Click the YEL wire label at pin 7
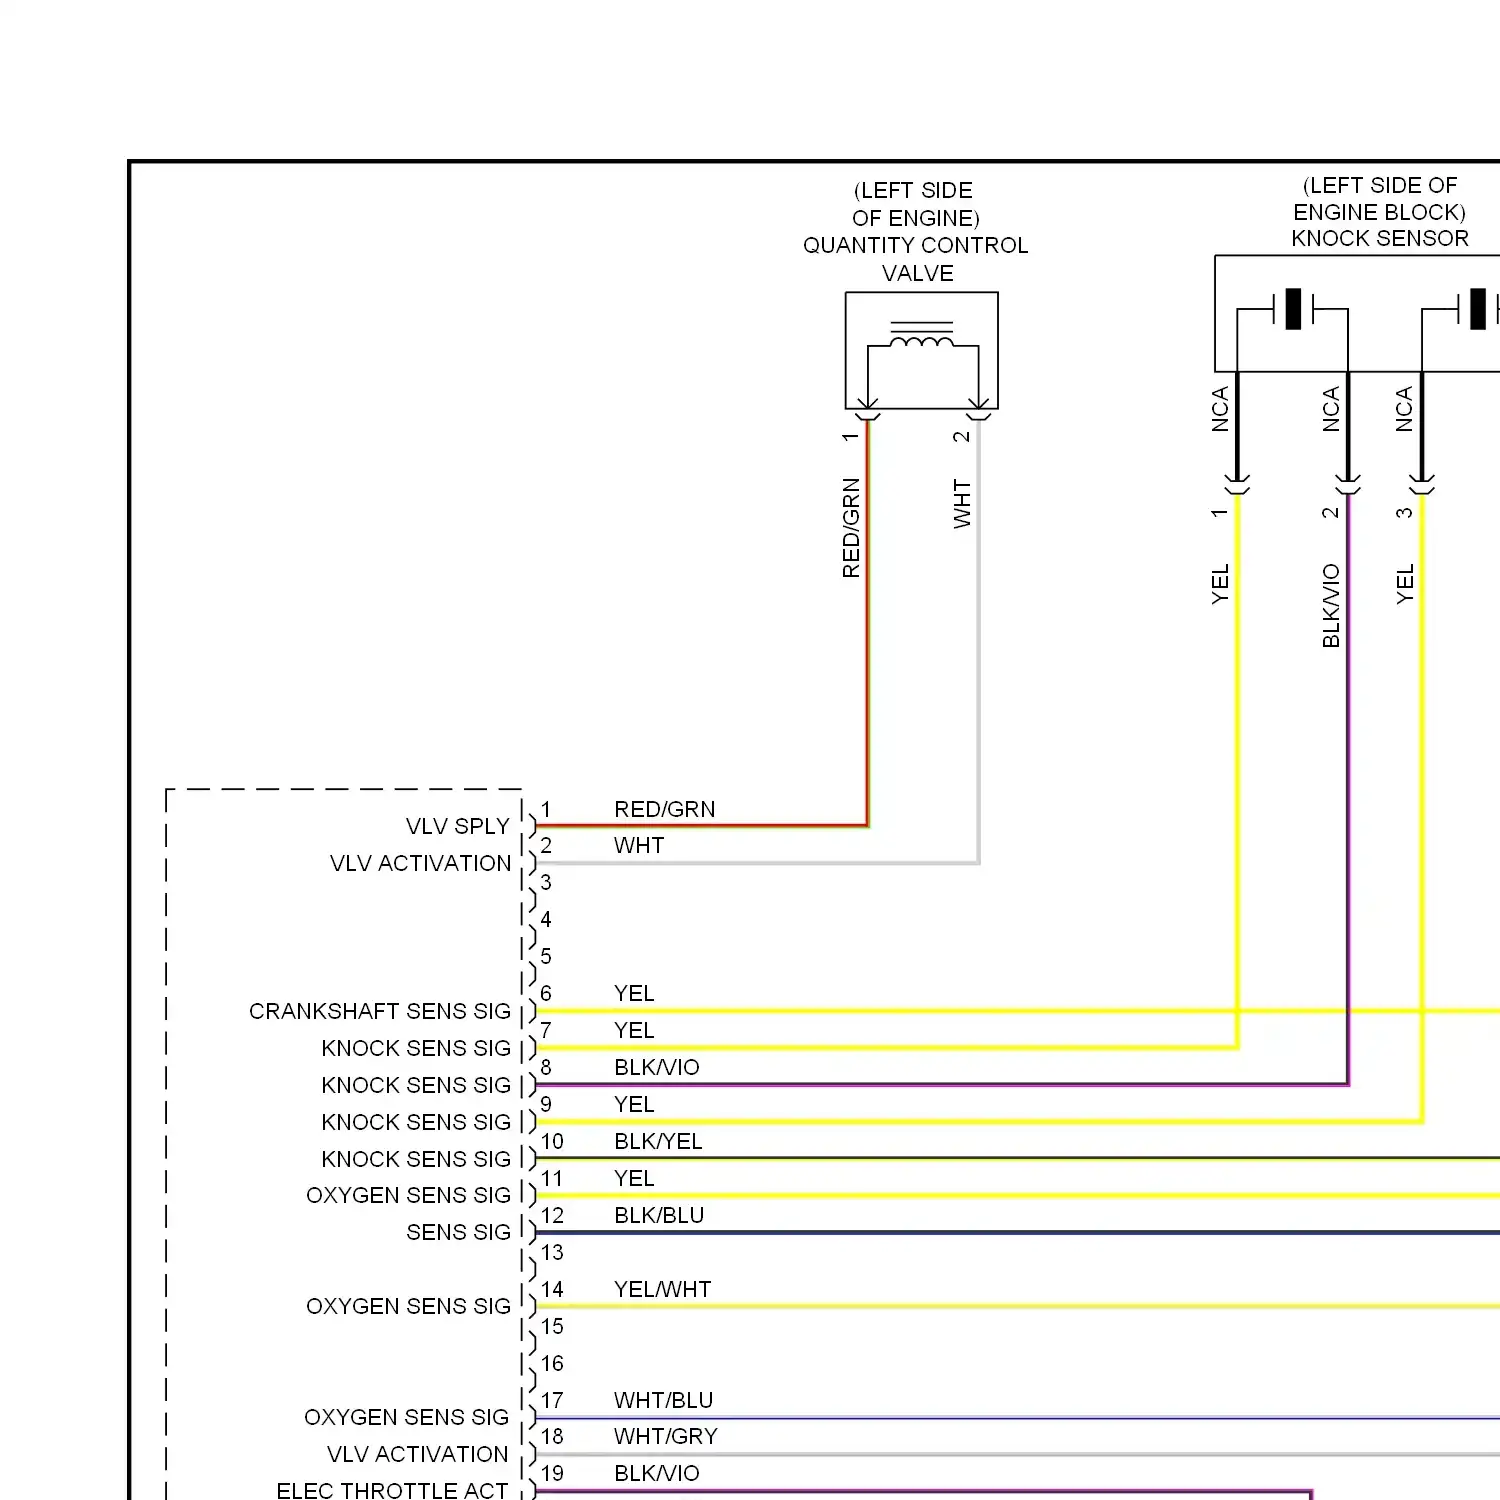Screen dimensions: 1500x1500 [634, 1030]
